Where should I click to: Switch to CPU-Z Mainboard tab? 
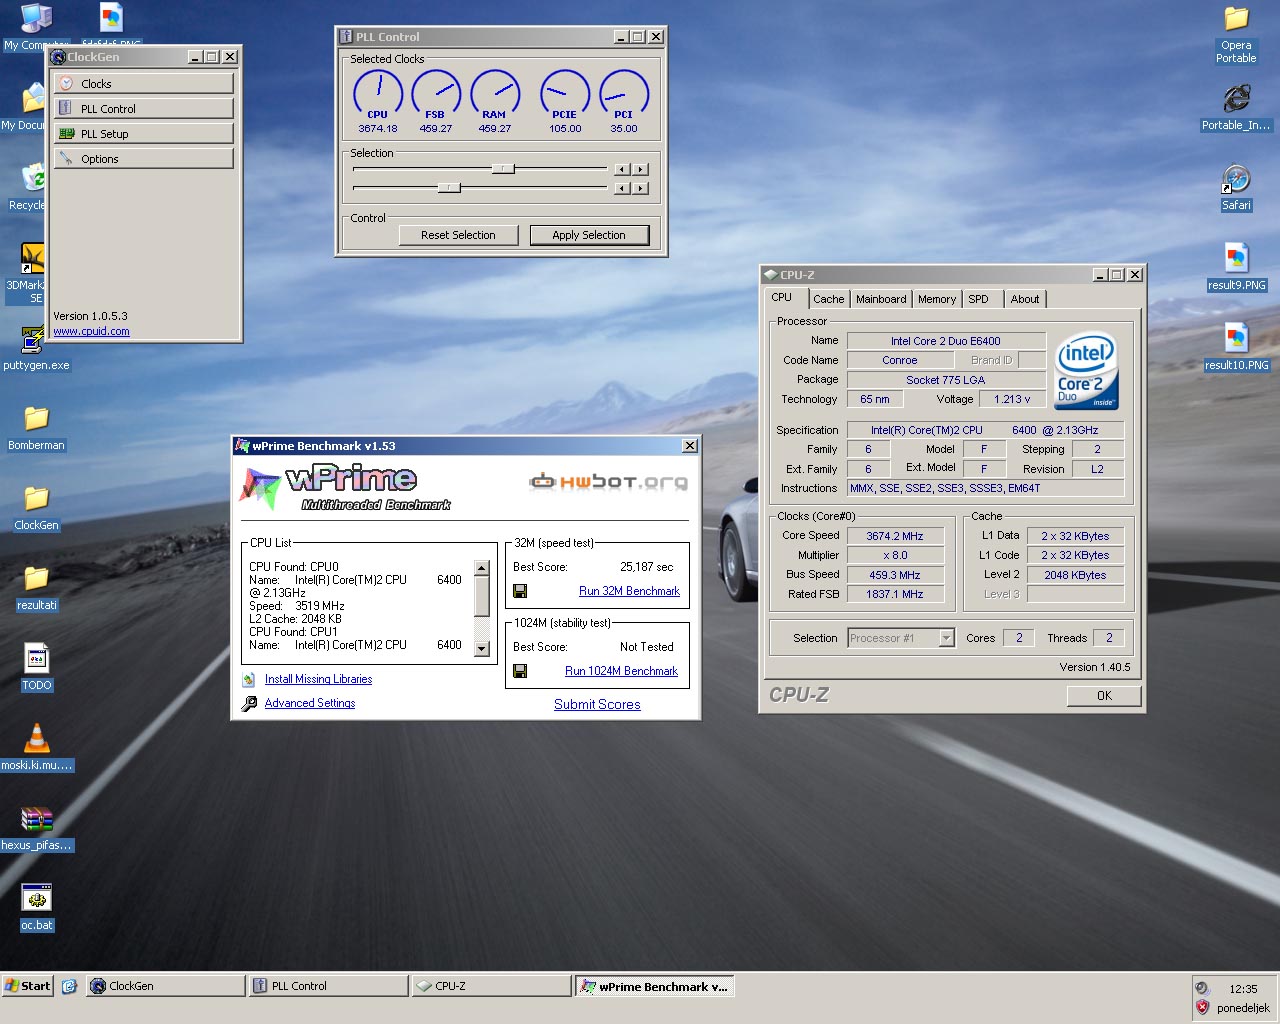point(881,299)
